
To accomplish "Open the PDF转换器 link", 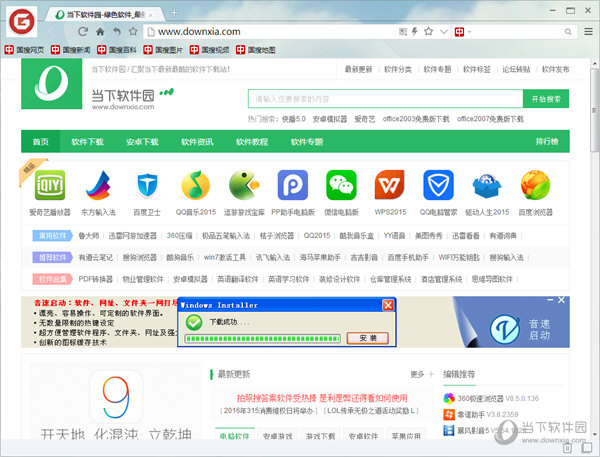I will [95, 279].
